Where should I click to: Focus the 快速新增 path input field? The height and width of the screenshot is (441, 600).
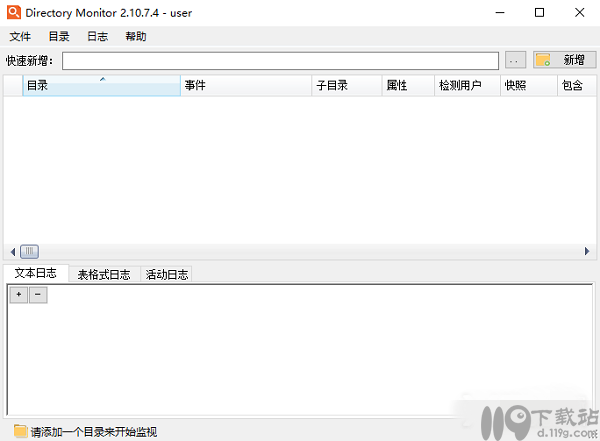pyautogui.click(x=280, y=61)
